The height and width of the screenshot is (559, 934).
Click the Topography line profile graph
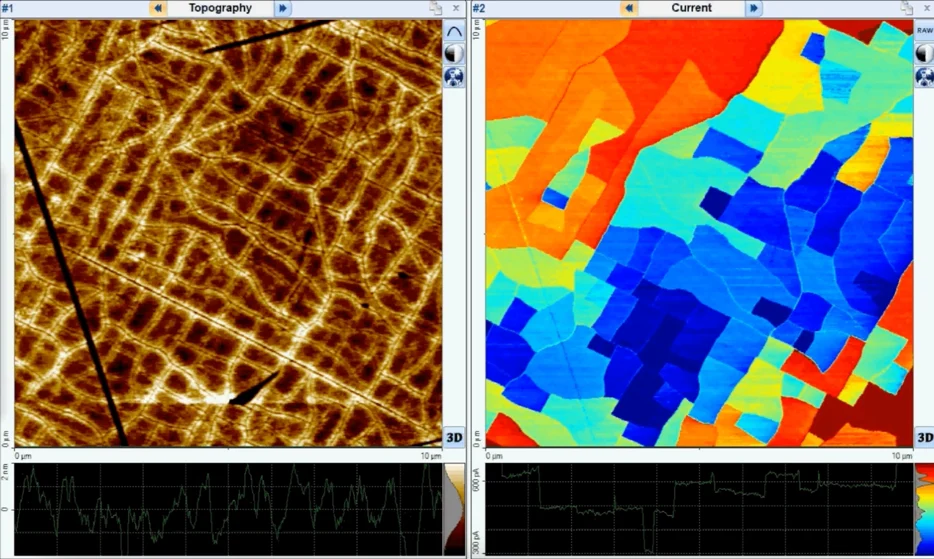[228, 510]
